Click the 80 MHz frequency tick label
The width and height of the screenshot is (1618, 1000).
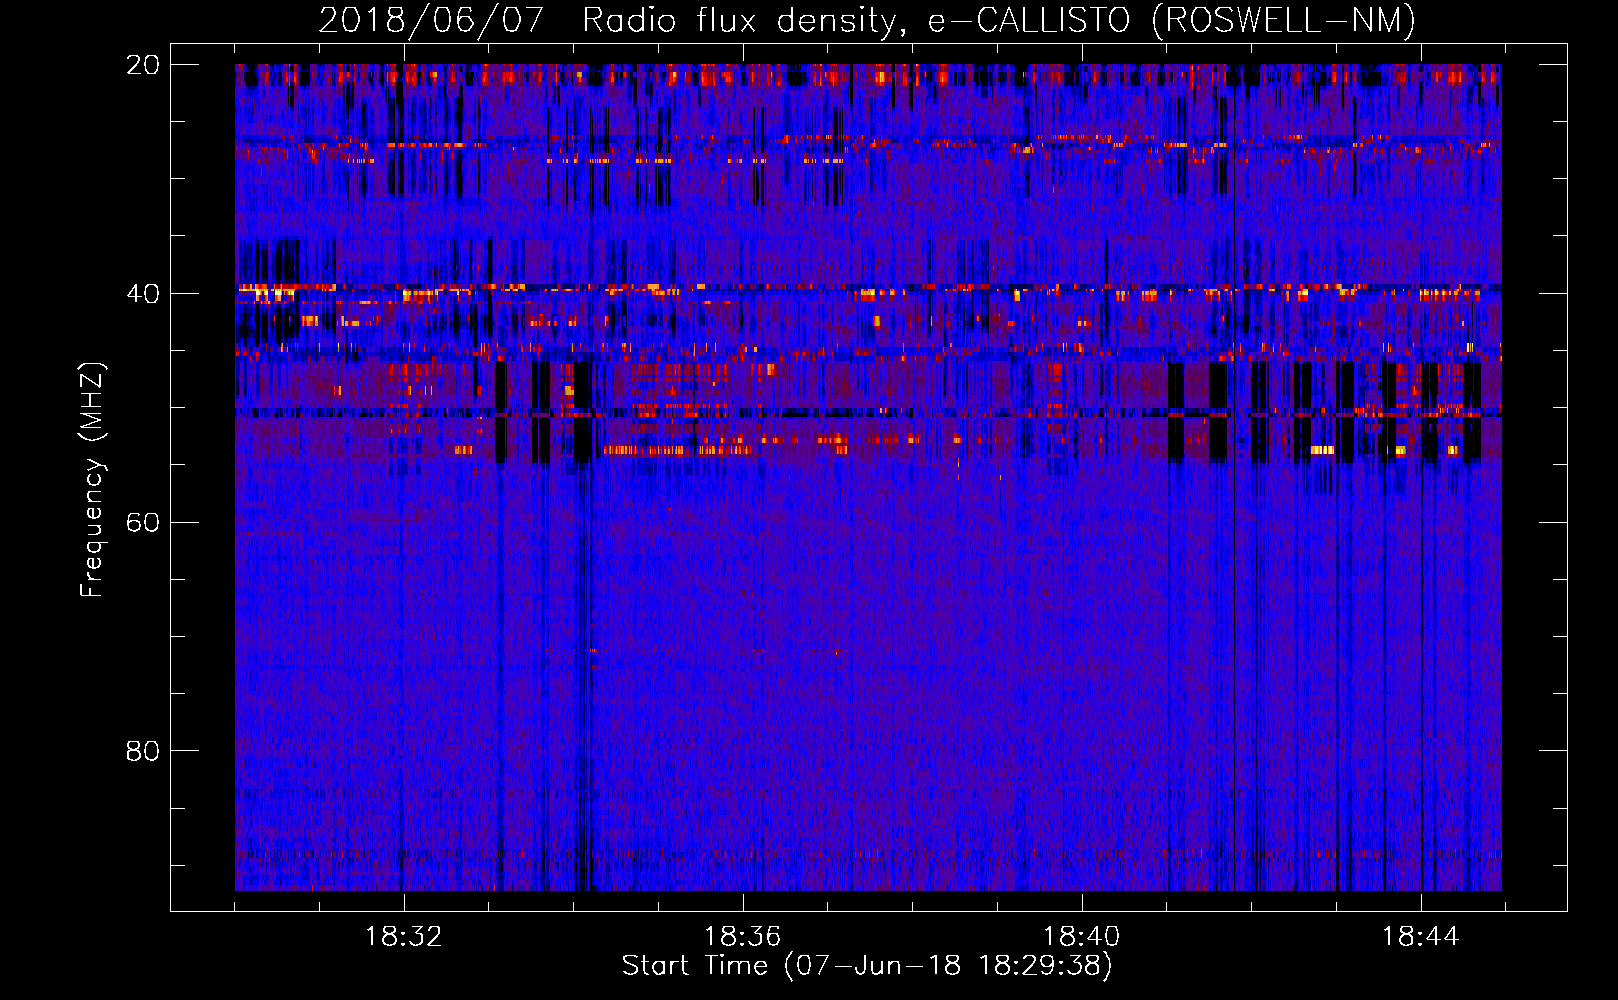pos(142,751)
